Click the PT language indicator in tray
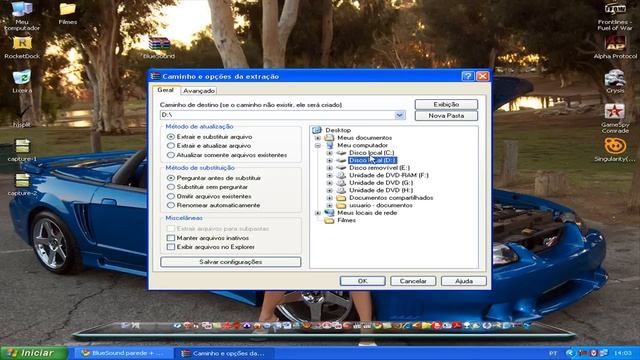This screenshot has height=360, width=640. 553,353
